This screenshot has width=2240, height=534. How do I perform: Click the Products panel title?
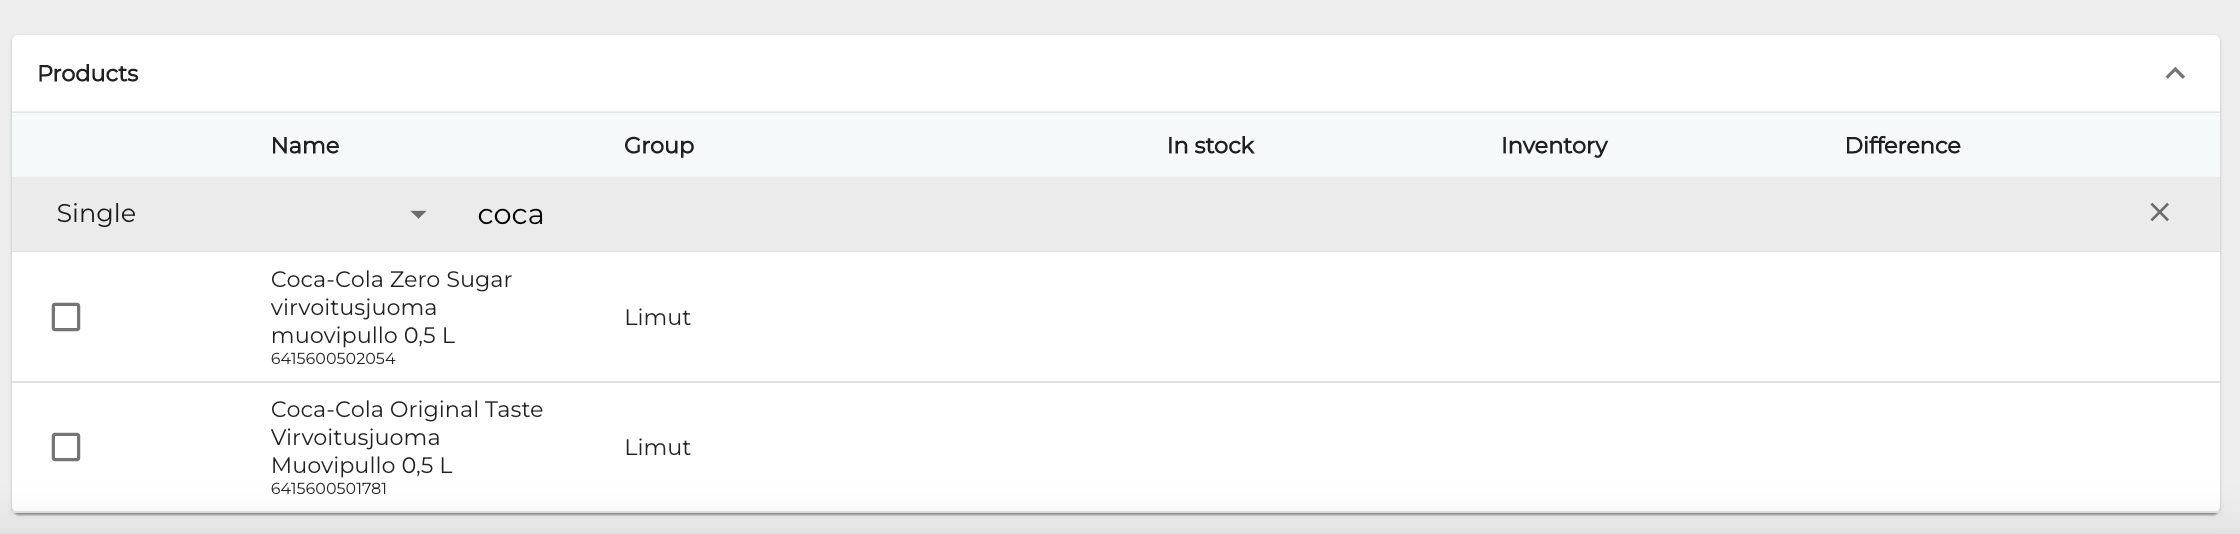coord(88,74)
